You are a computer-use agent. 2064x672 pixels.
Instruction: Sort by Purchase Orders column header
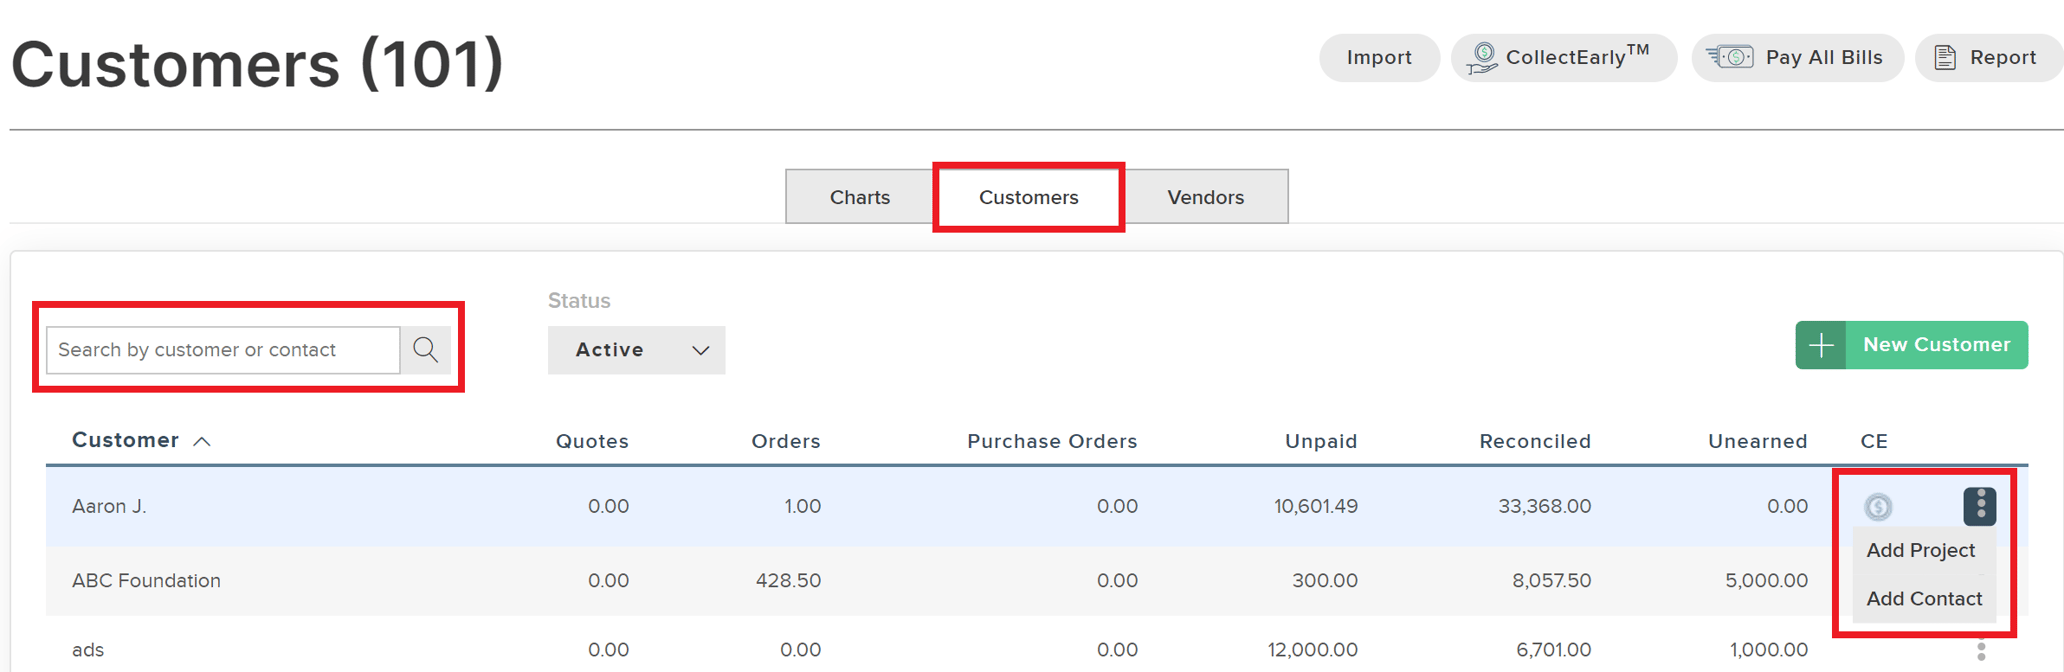point(1052,441)
